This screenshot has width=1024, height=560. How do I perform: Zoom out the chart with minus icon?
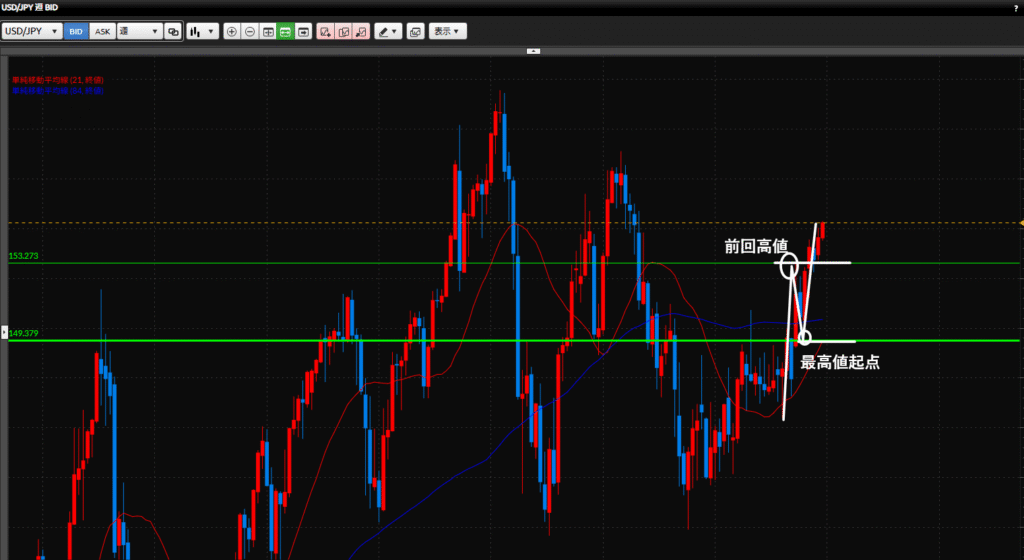[250, 31]
